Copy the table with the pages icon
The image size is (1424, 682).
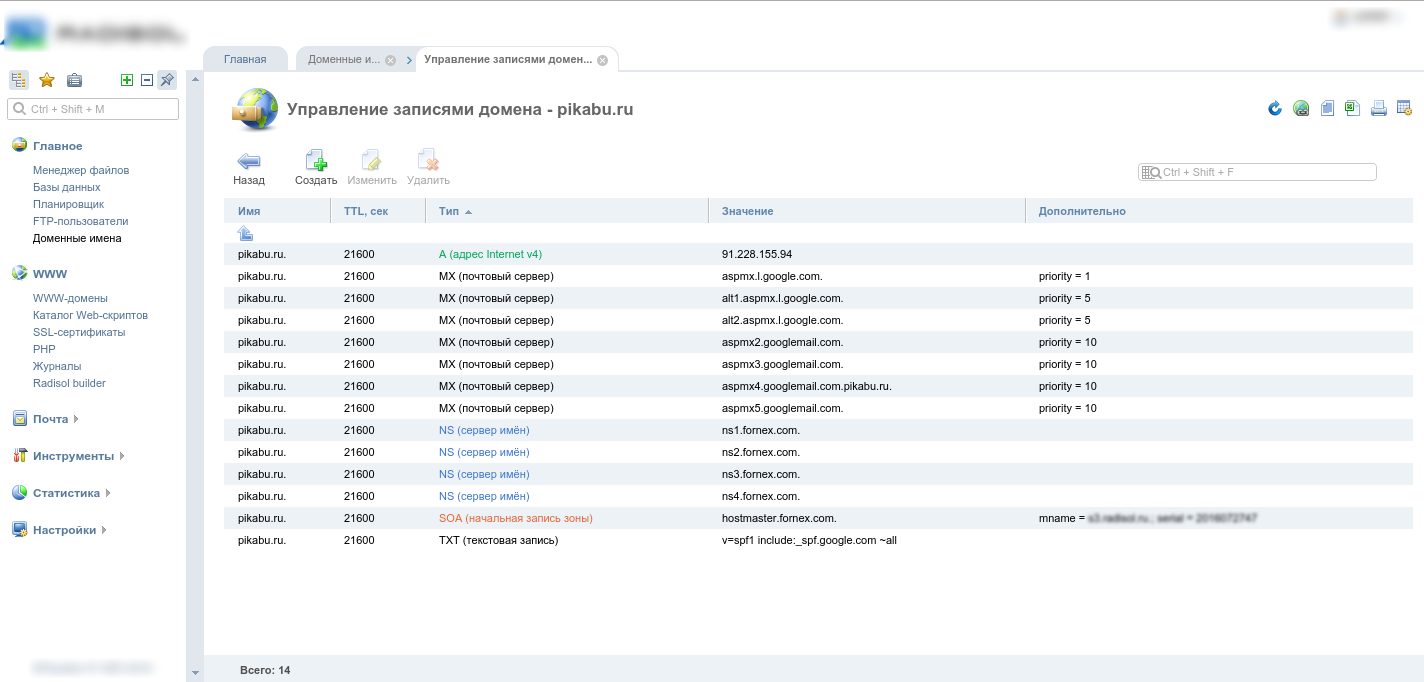click(1327, 108)
